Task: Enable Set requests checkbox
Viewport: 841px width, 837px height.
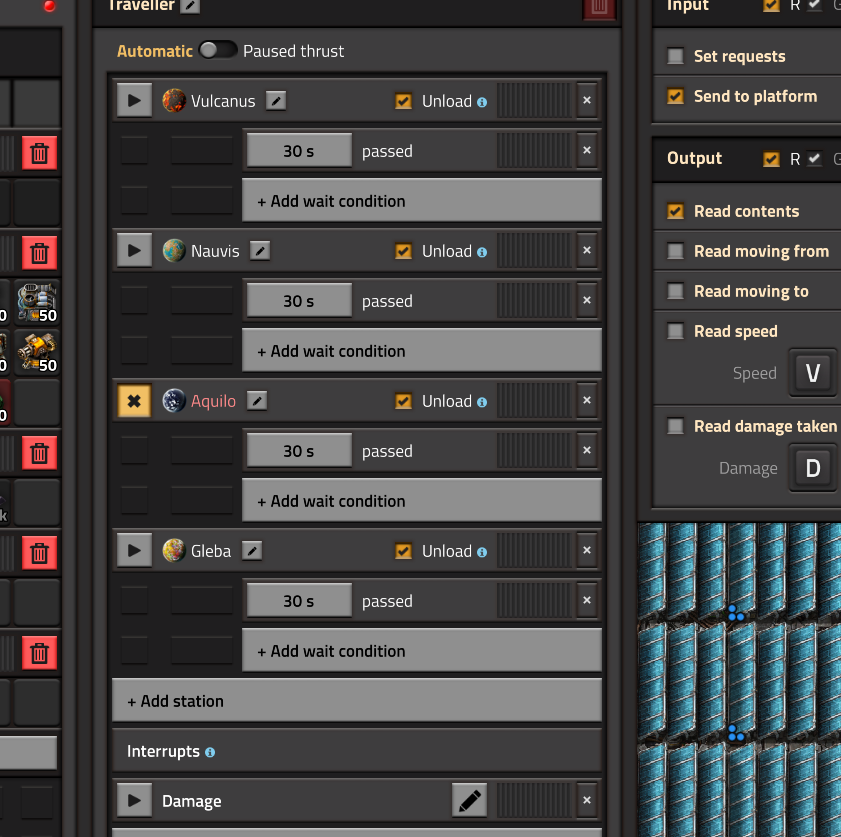Action: [x=675, y=56]
